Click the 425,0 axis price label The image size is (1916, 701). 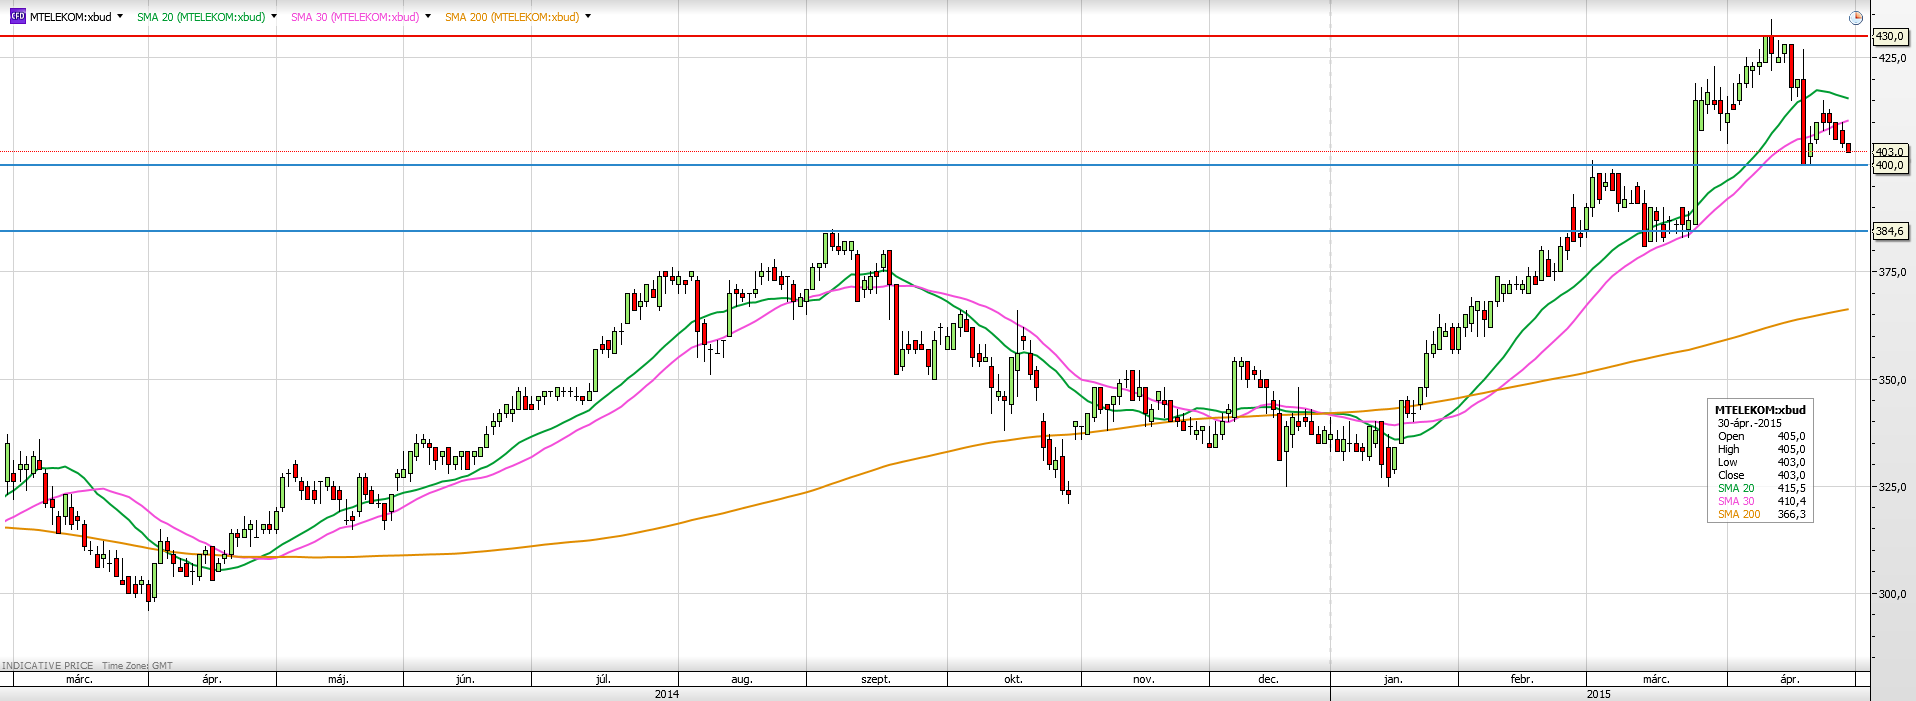pyautogui.click(x=1892, y=58)
